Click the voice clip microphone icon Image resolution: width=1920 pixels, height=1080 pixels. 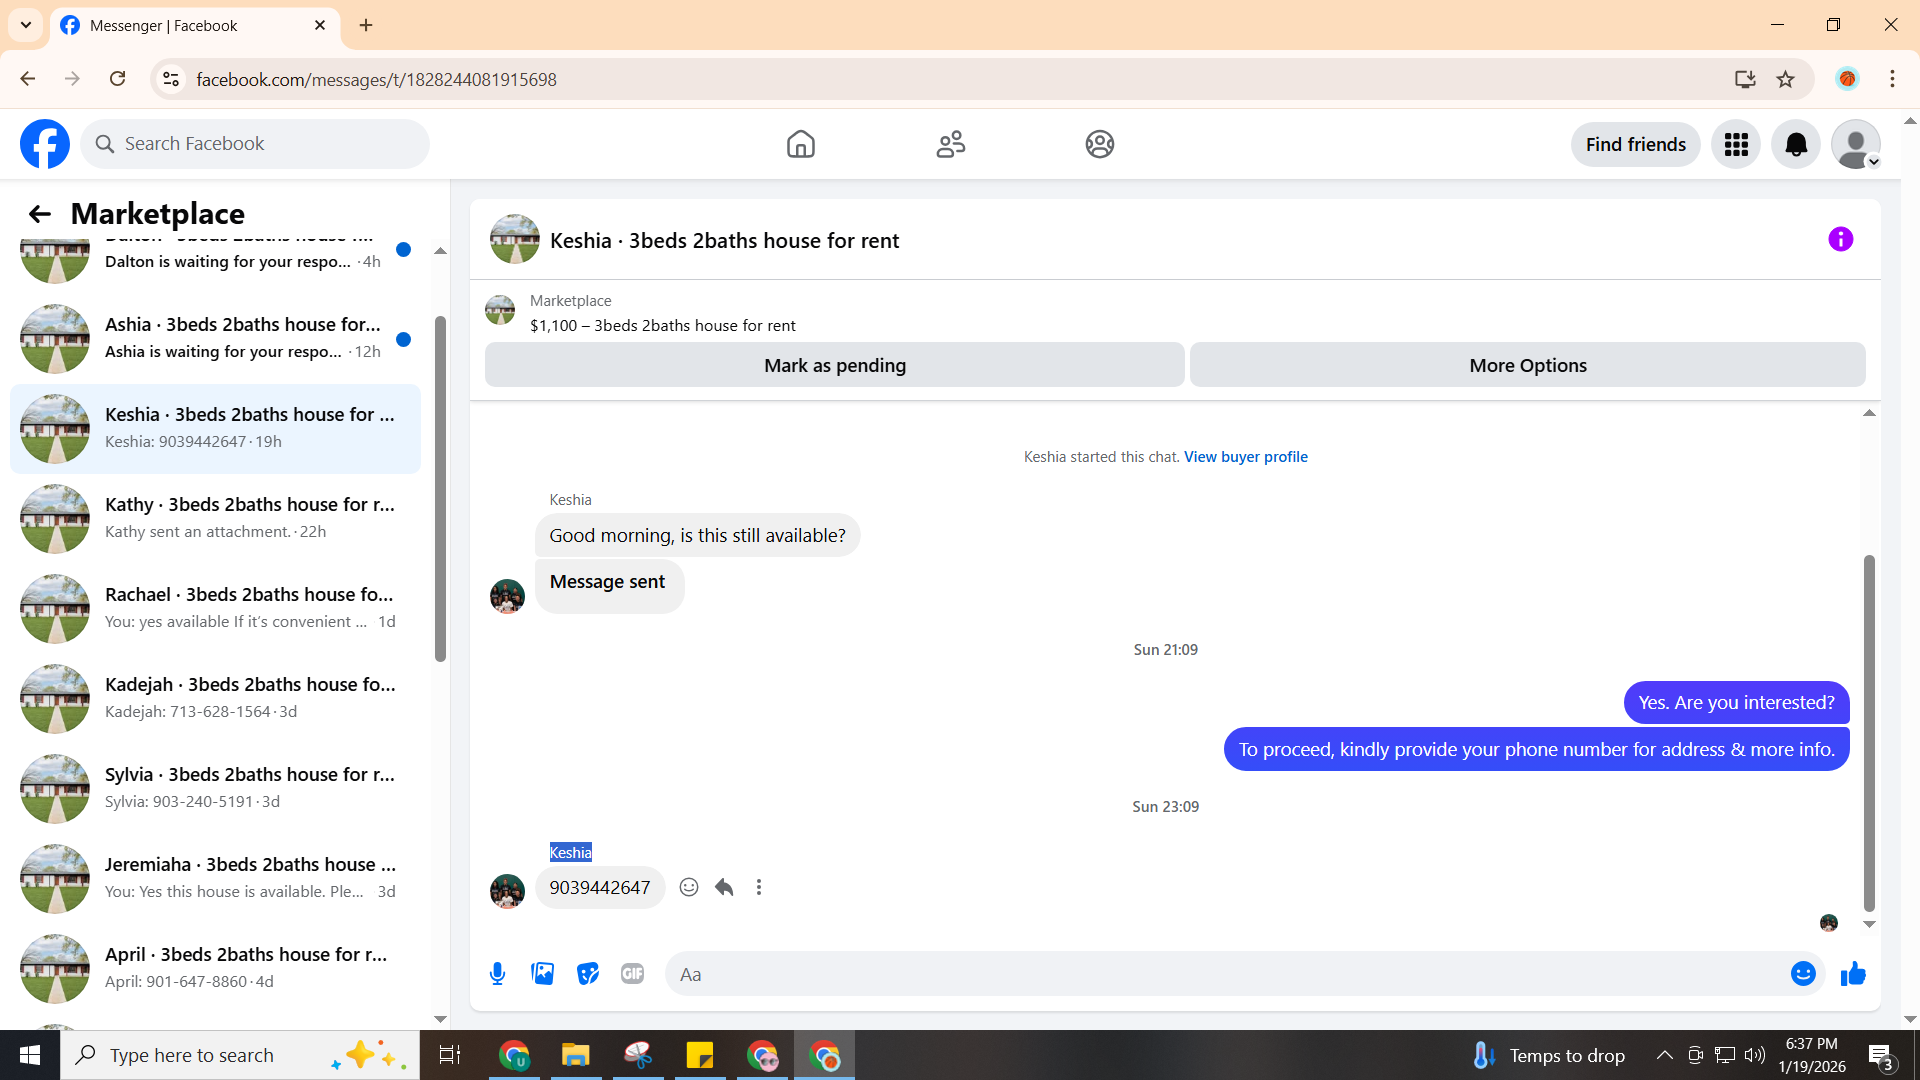tap(497, 974)
